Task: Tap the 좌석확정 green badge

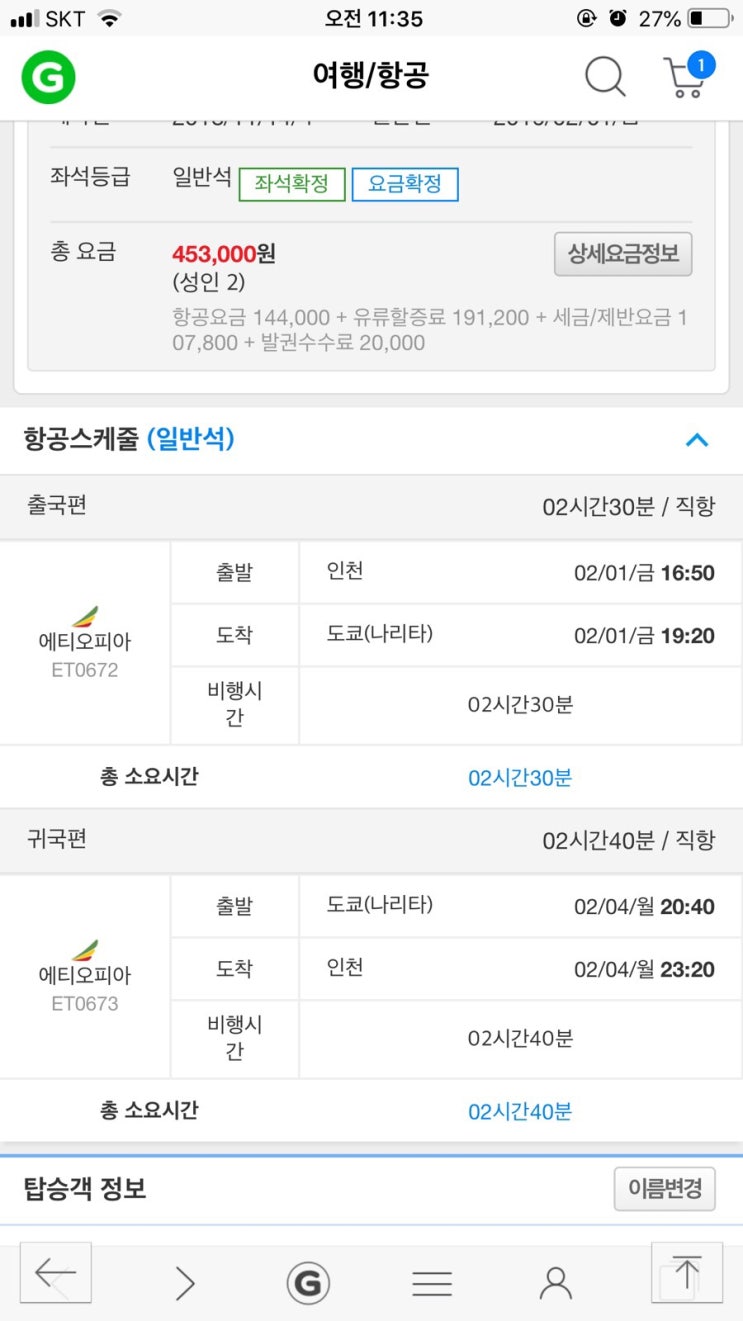Action: tap(291, 184)
